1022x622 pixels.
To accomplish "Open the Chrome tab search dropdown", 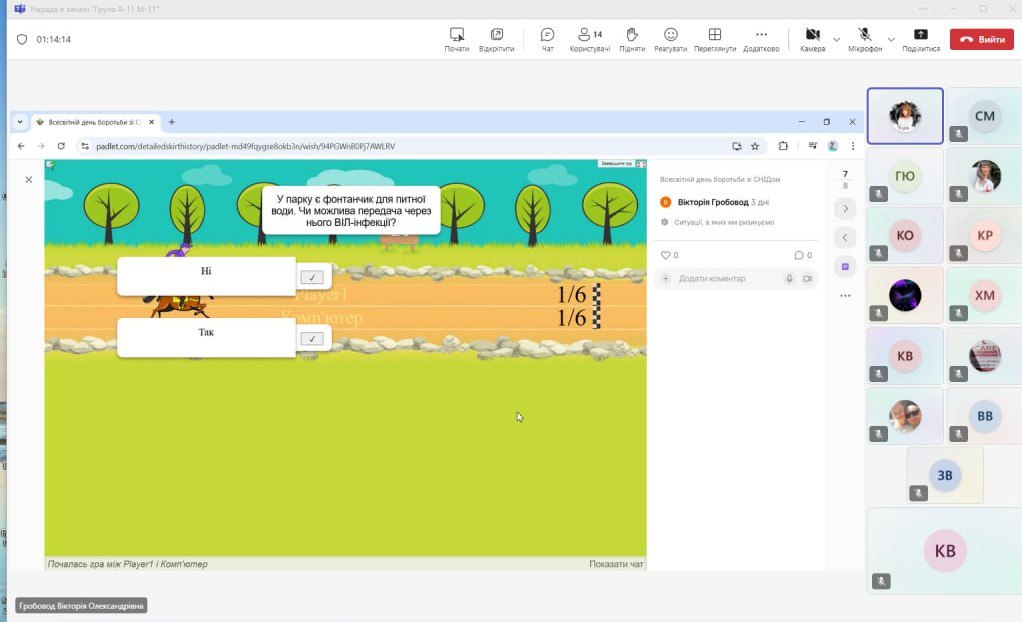I will point(20,122).
